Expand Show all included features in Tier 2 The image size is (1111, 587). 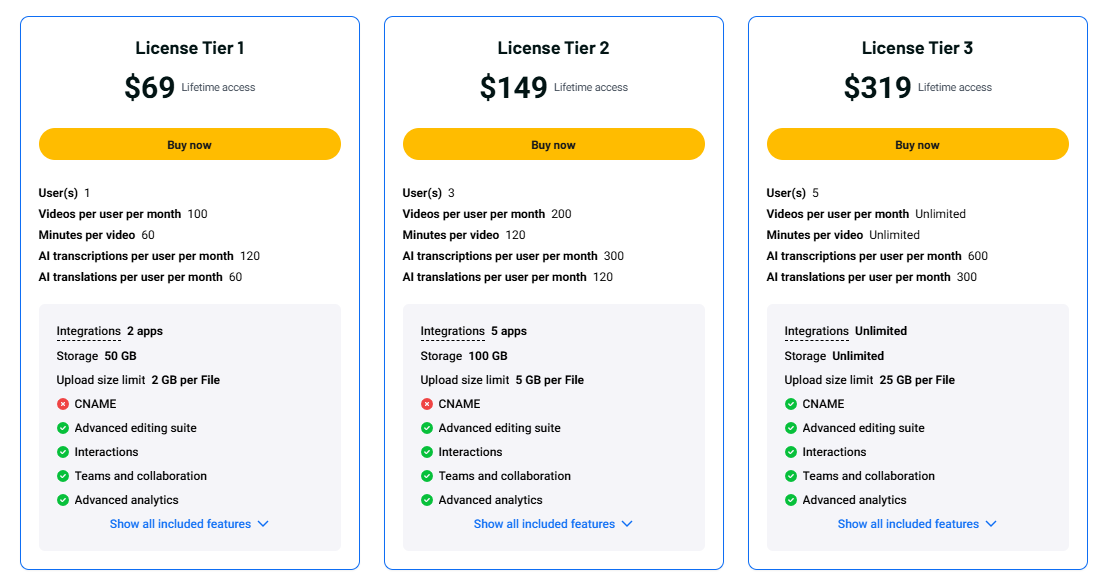553,524
